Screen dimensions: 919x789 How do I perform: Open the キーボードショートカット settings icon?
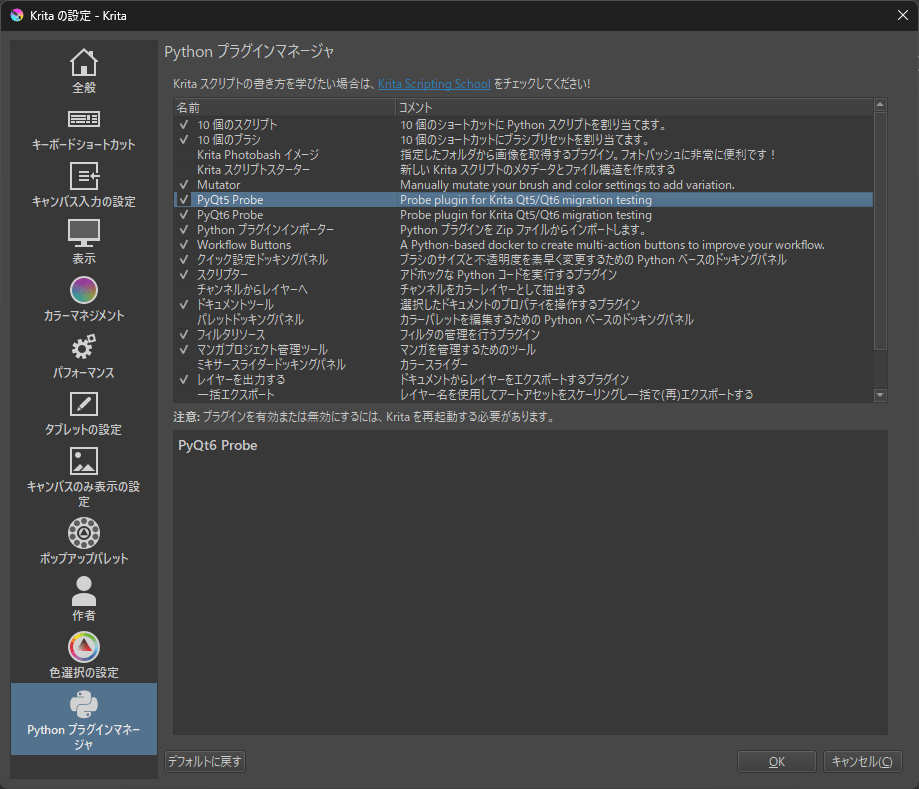[x=84, y=119]
